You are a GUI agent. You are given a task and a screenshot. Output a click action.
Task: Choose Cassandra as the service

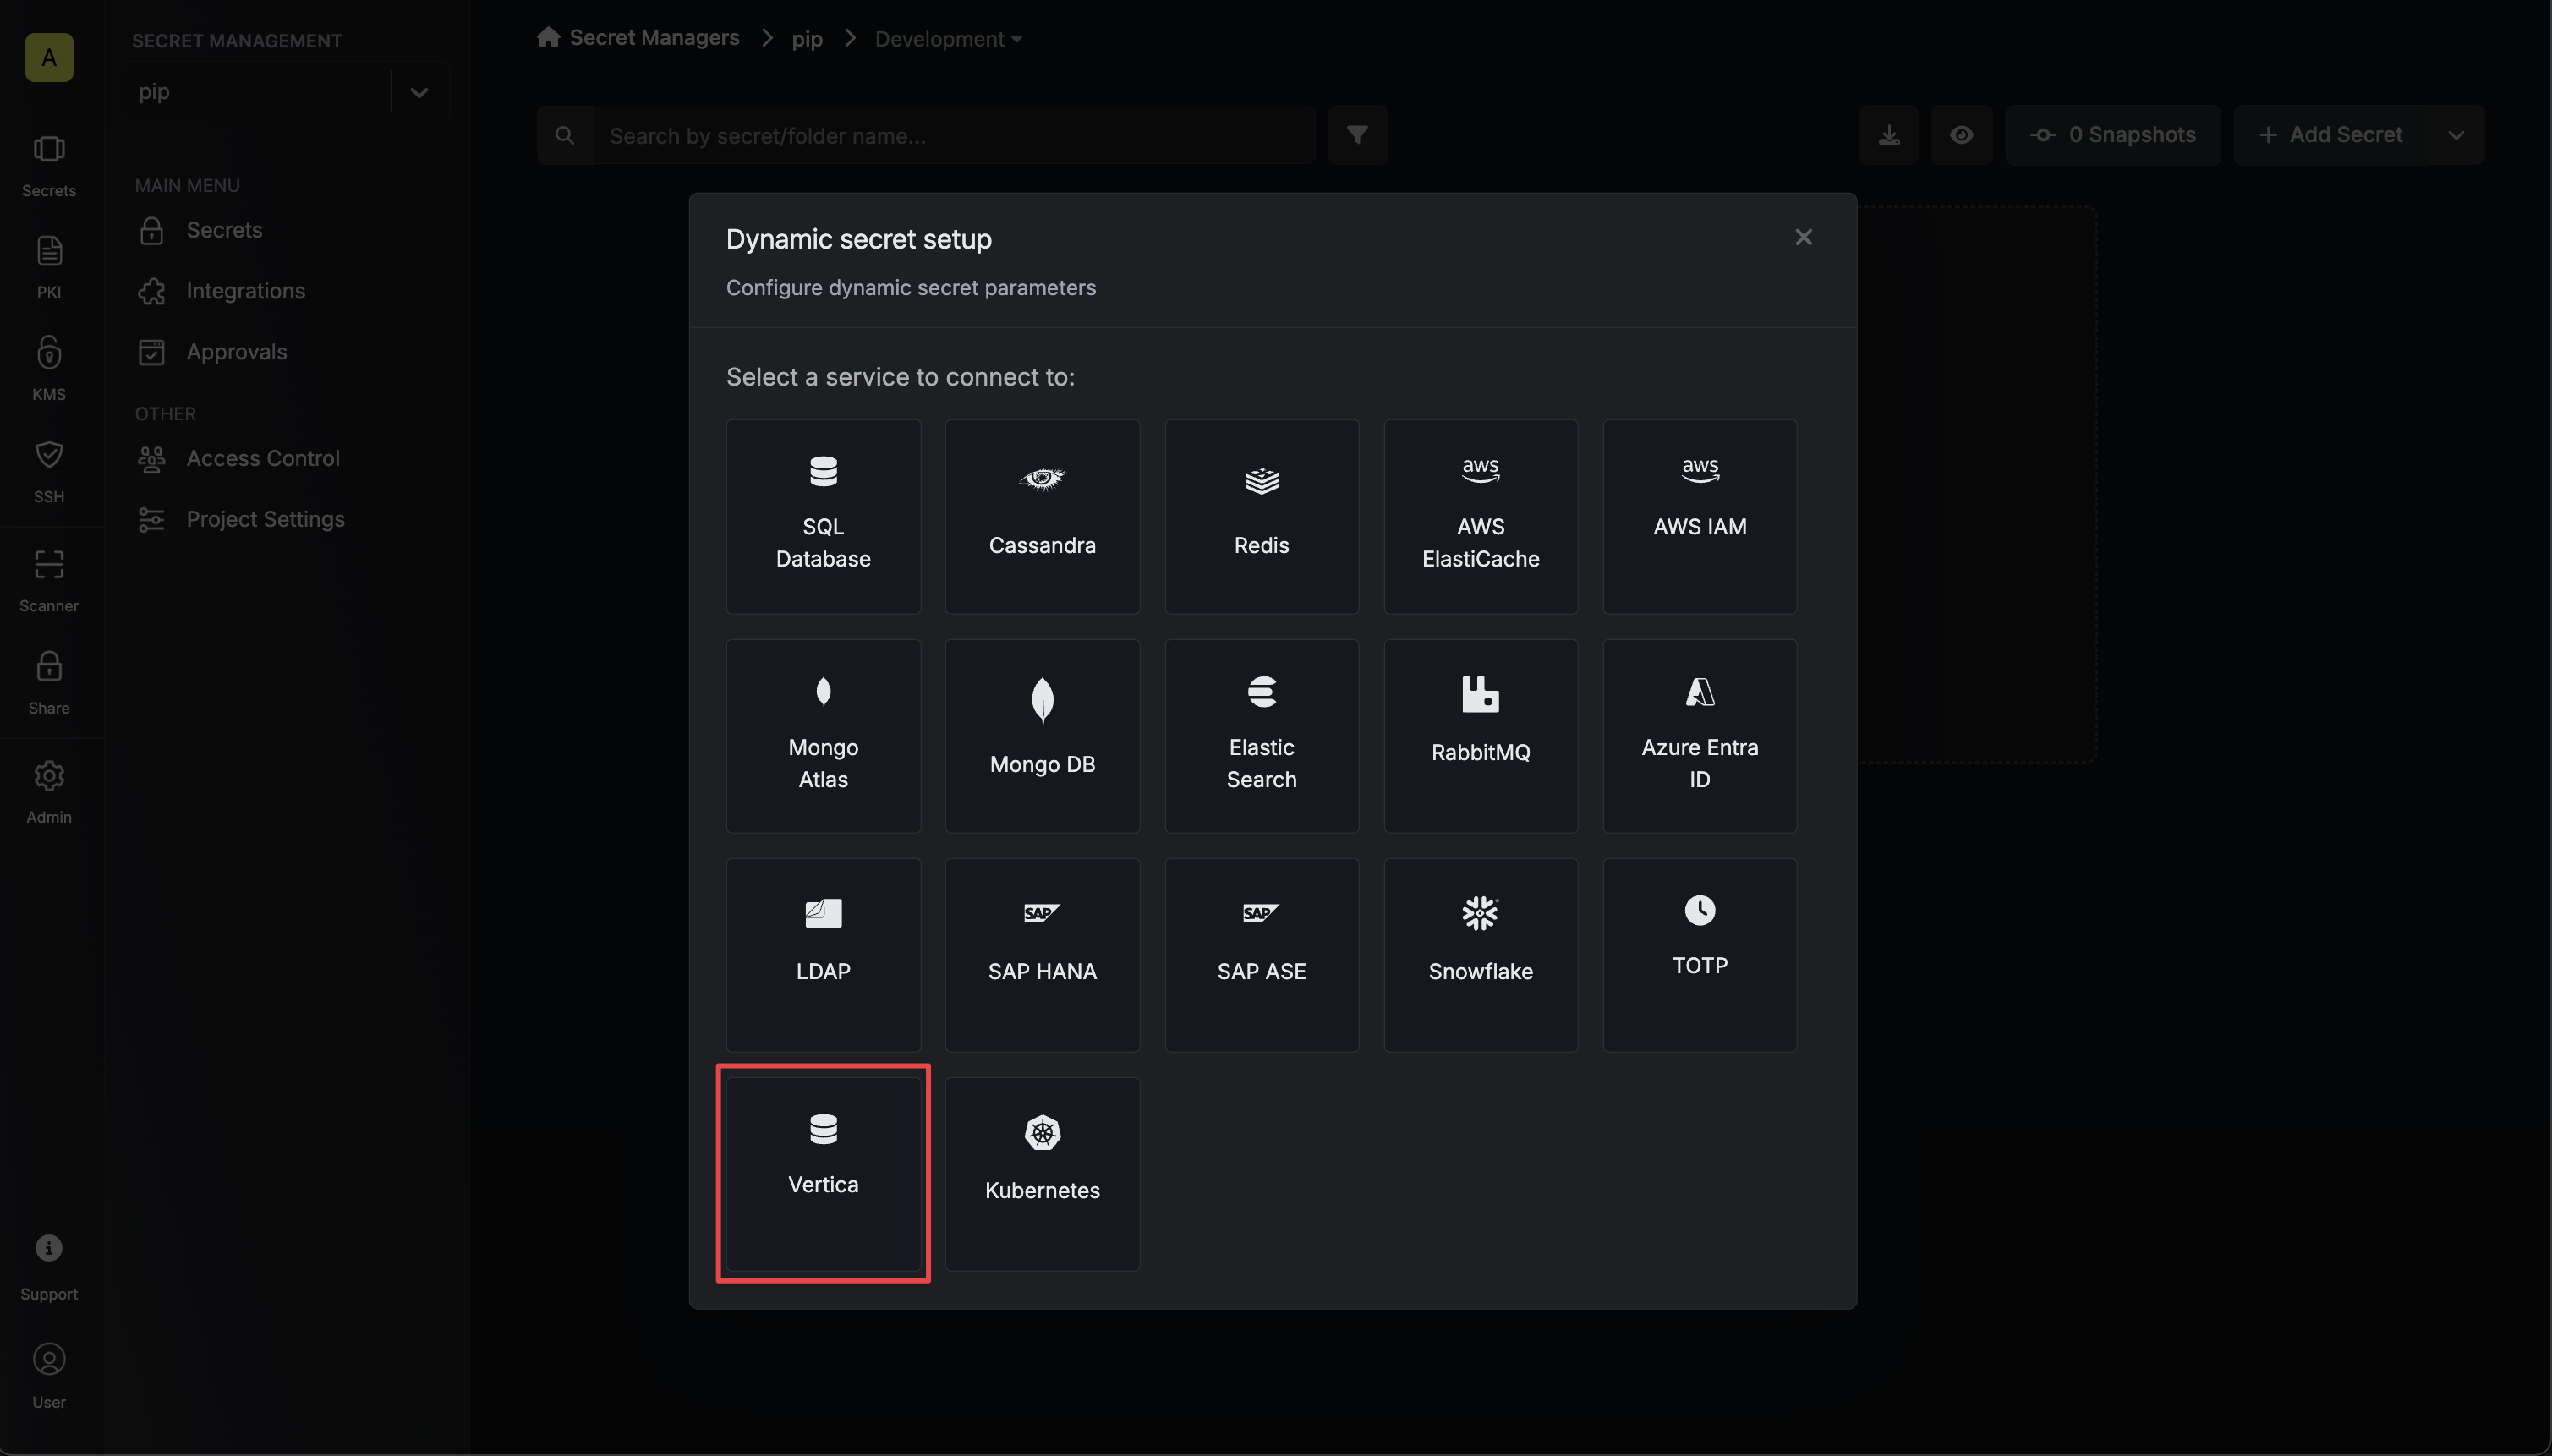pos(1042,516)
